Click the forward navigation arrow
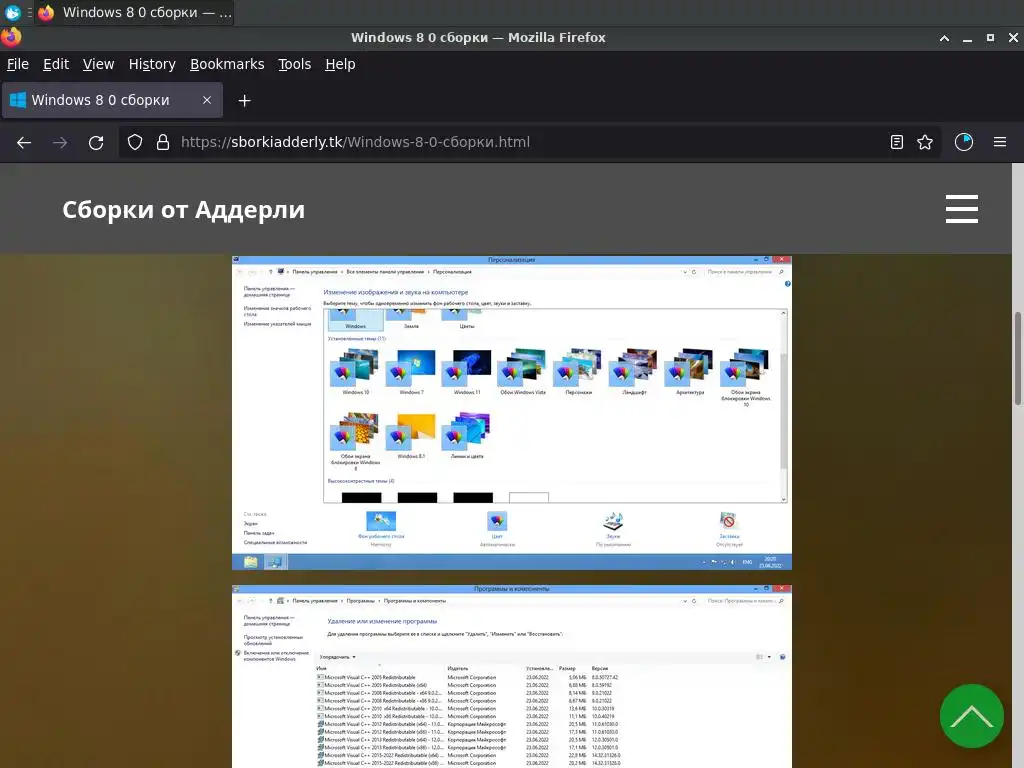Viewport: 1024px width, 768px height. click(60, 142)
